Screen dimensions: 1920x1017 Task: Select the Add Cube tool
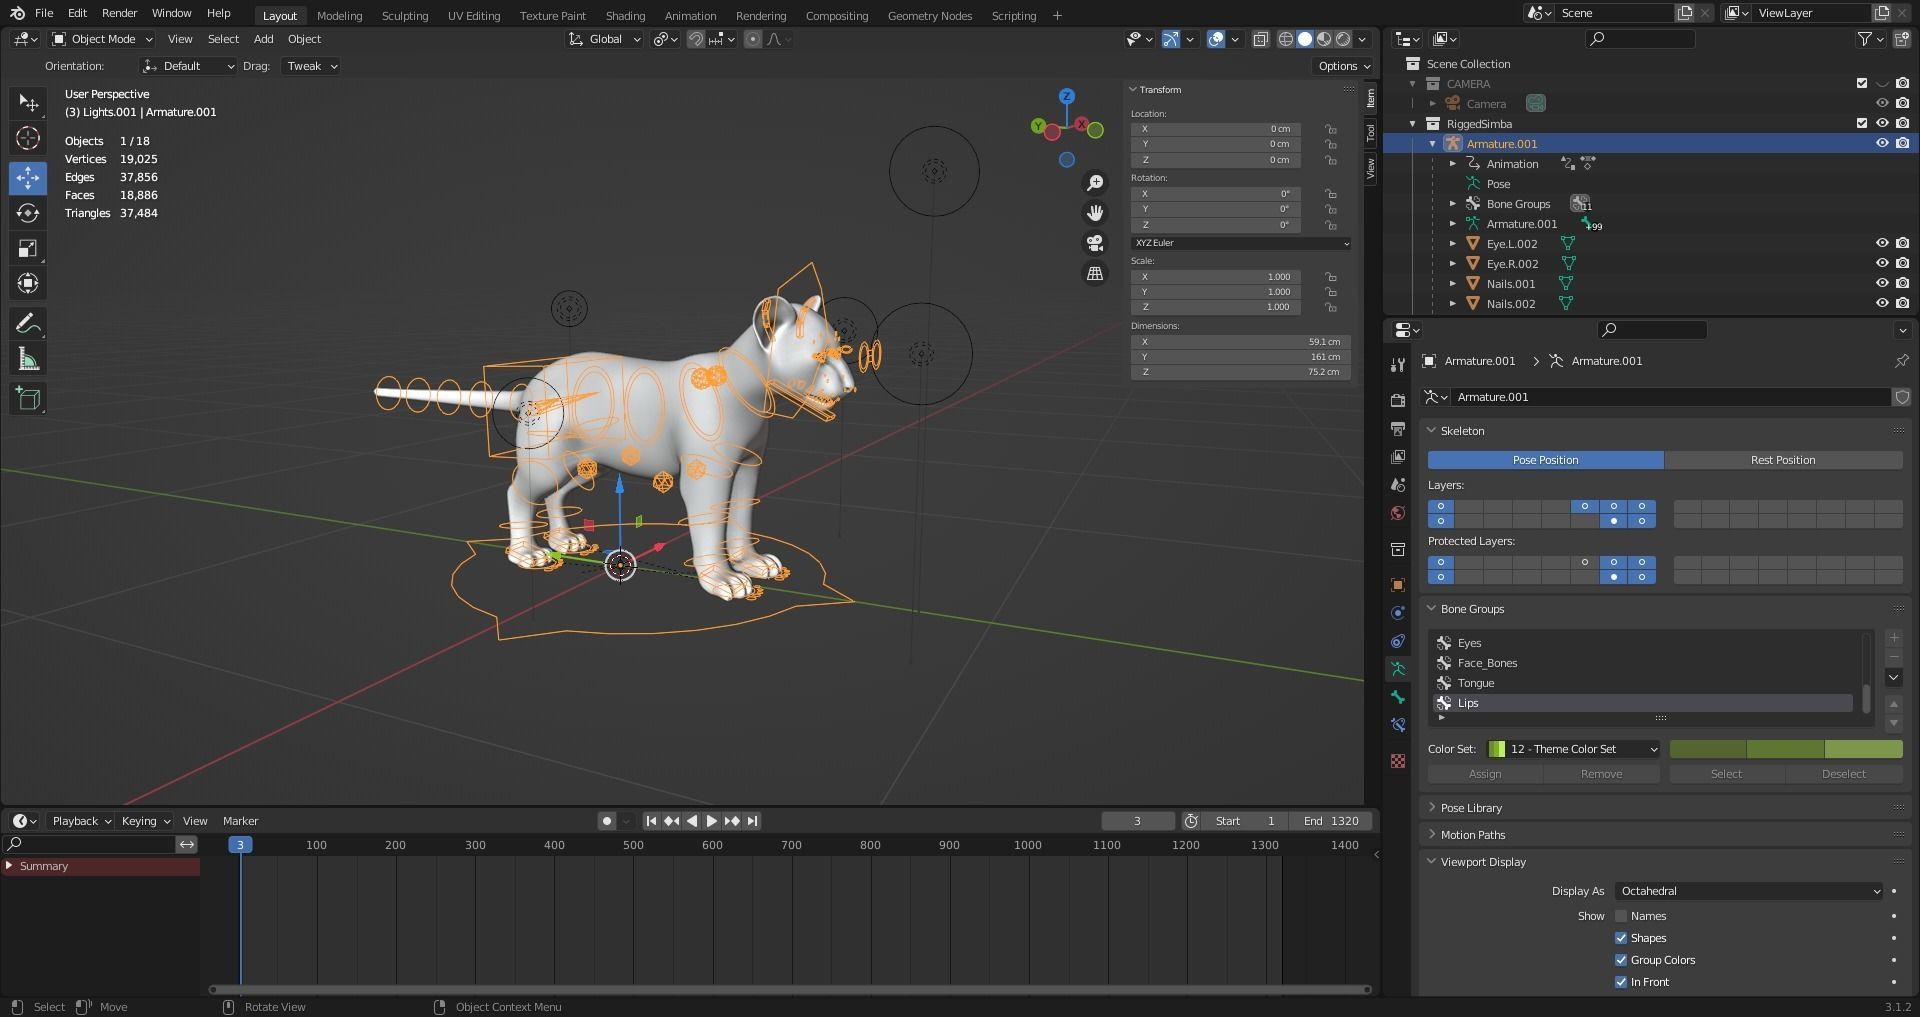point(28,399)
